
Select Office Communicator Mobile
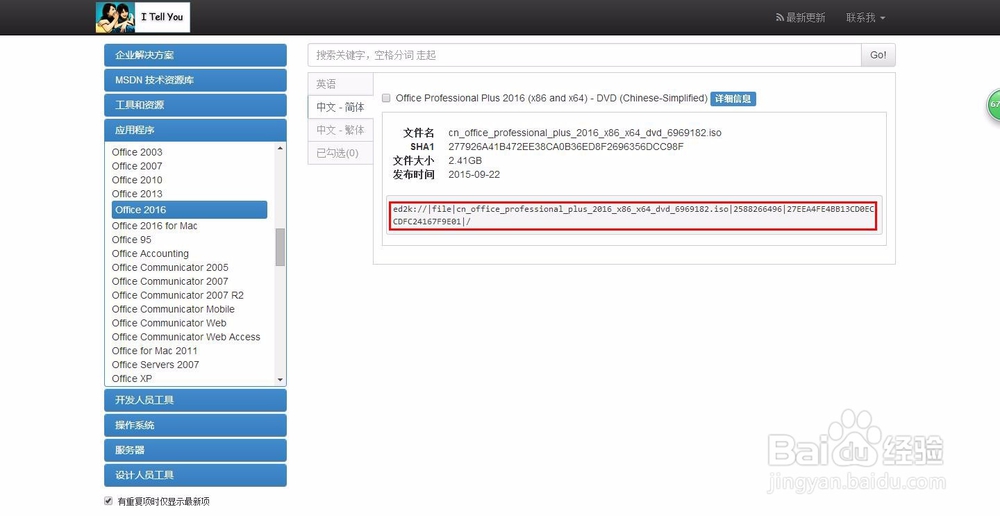[173, 309]
